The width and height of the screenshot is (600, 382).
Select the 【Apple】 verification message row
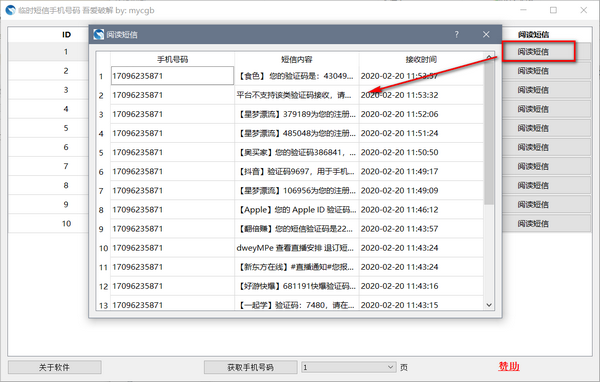point(297,210)
